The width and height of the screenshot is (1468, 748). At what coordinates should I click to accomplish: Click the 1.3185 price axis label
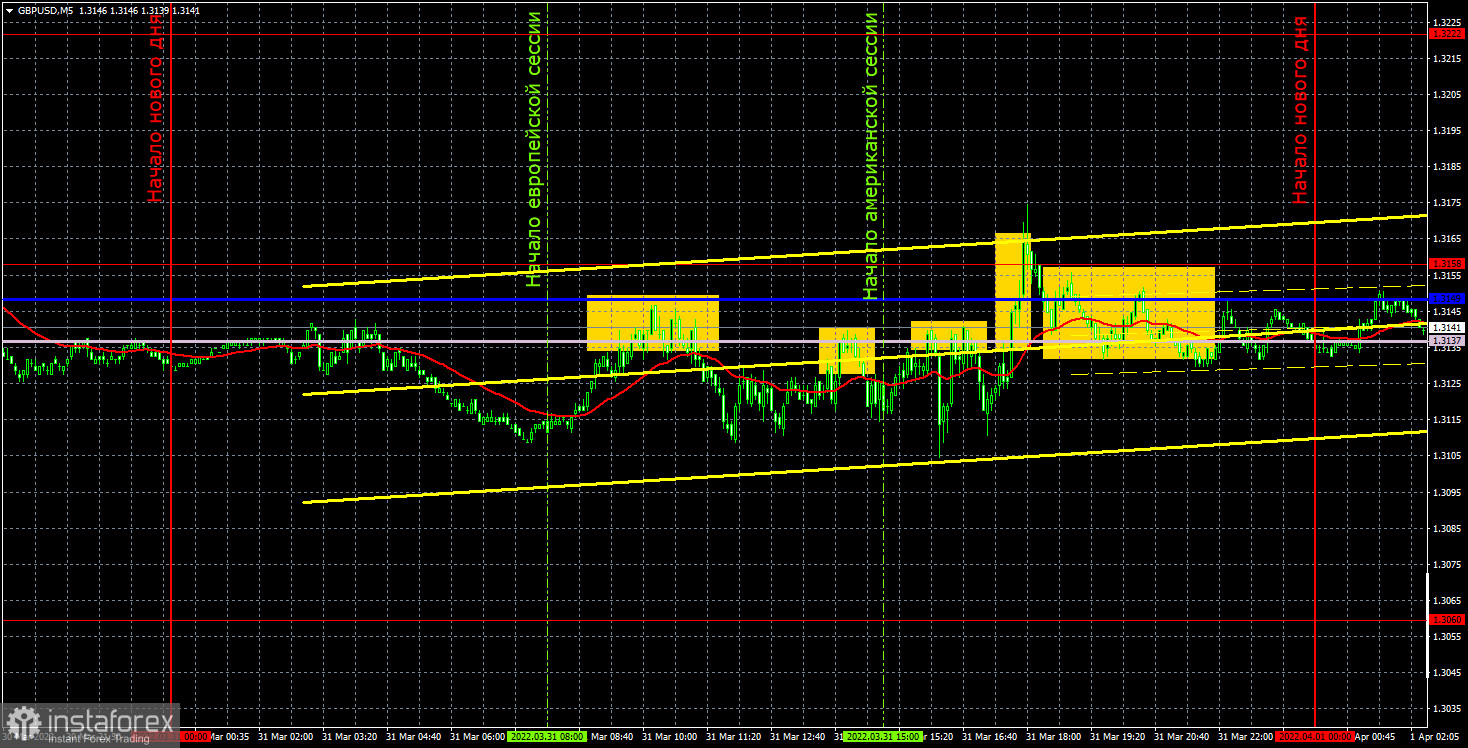point(1447,167)
